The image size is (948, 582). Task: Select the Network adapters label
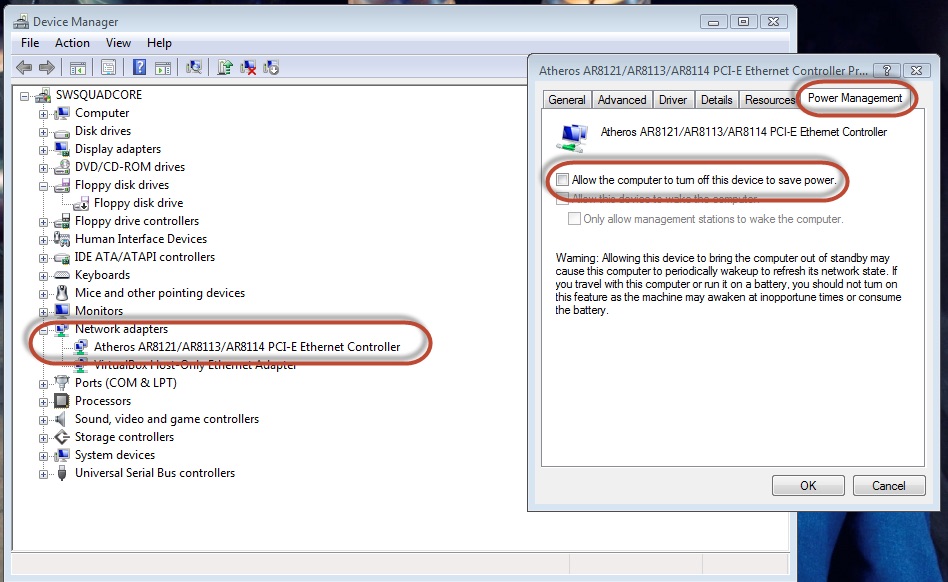121,329
